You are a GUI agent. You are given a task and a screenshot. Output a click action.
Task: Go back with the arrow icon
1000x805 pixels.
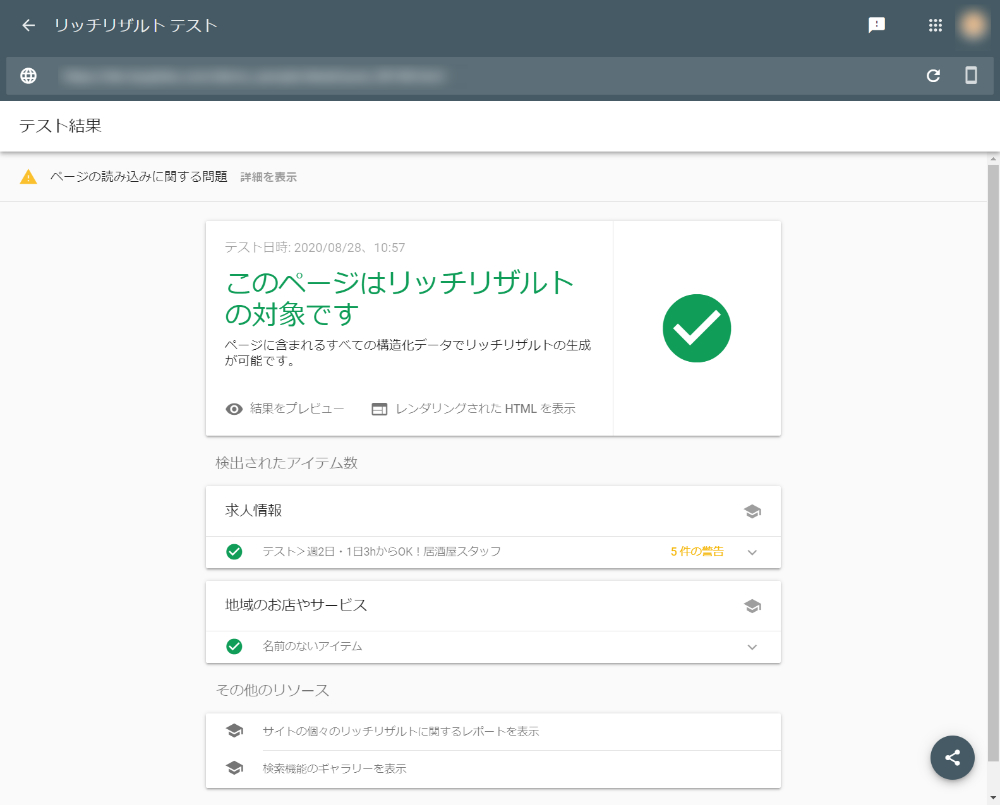point(28,26)
